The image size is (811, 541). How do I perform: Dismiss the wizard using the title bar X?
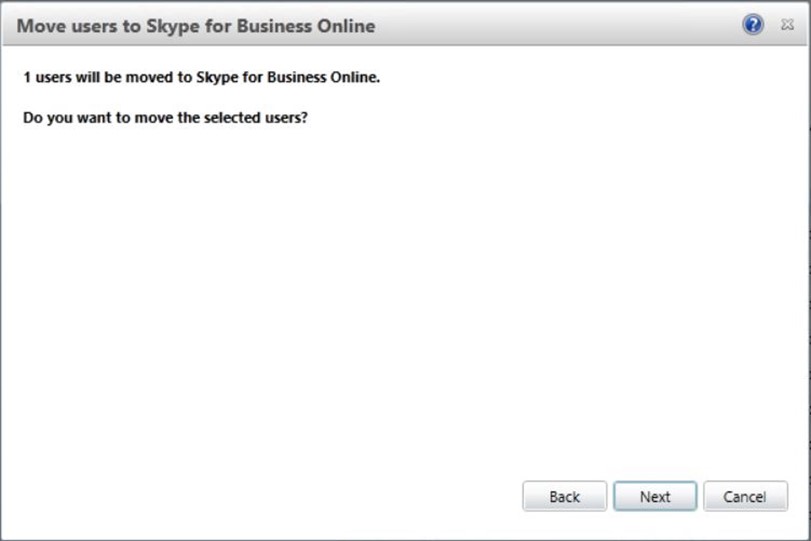pyautogui.click(x=787, y=25)
